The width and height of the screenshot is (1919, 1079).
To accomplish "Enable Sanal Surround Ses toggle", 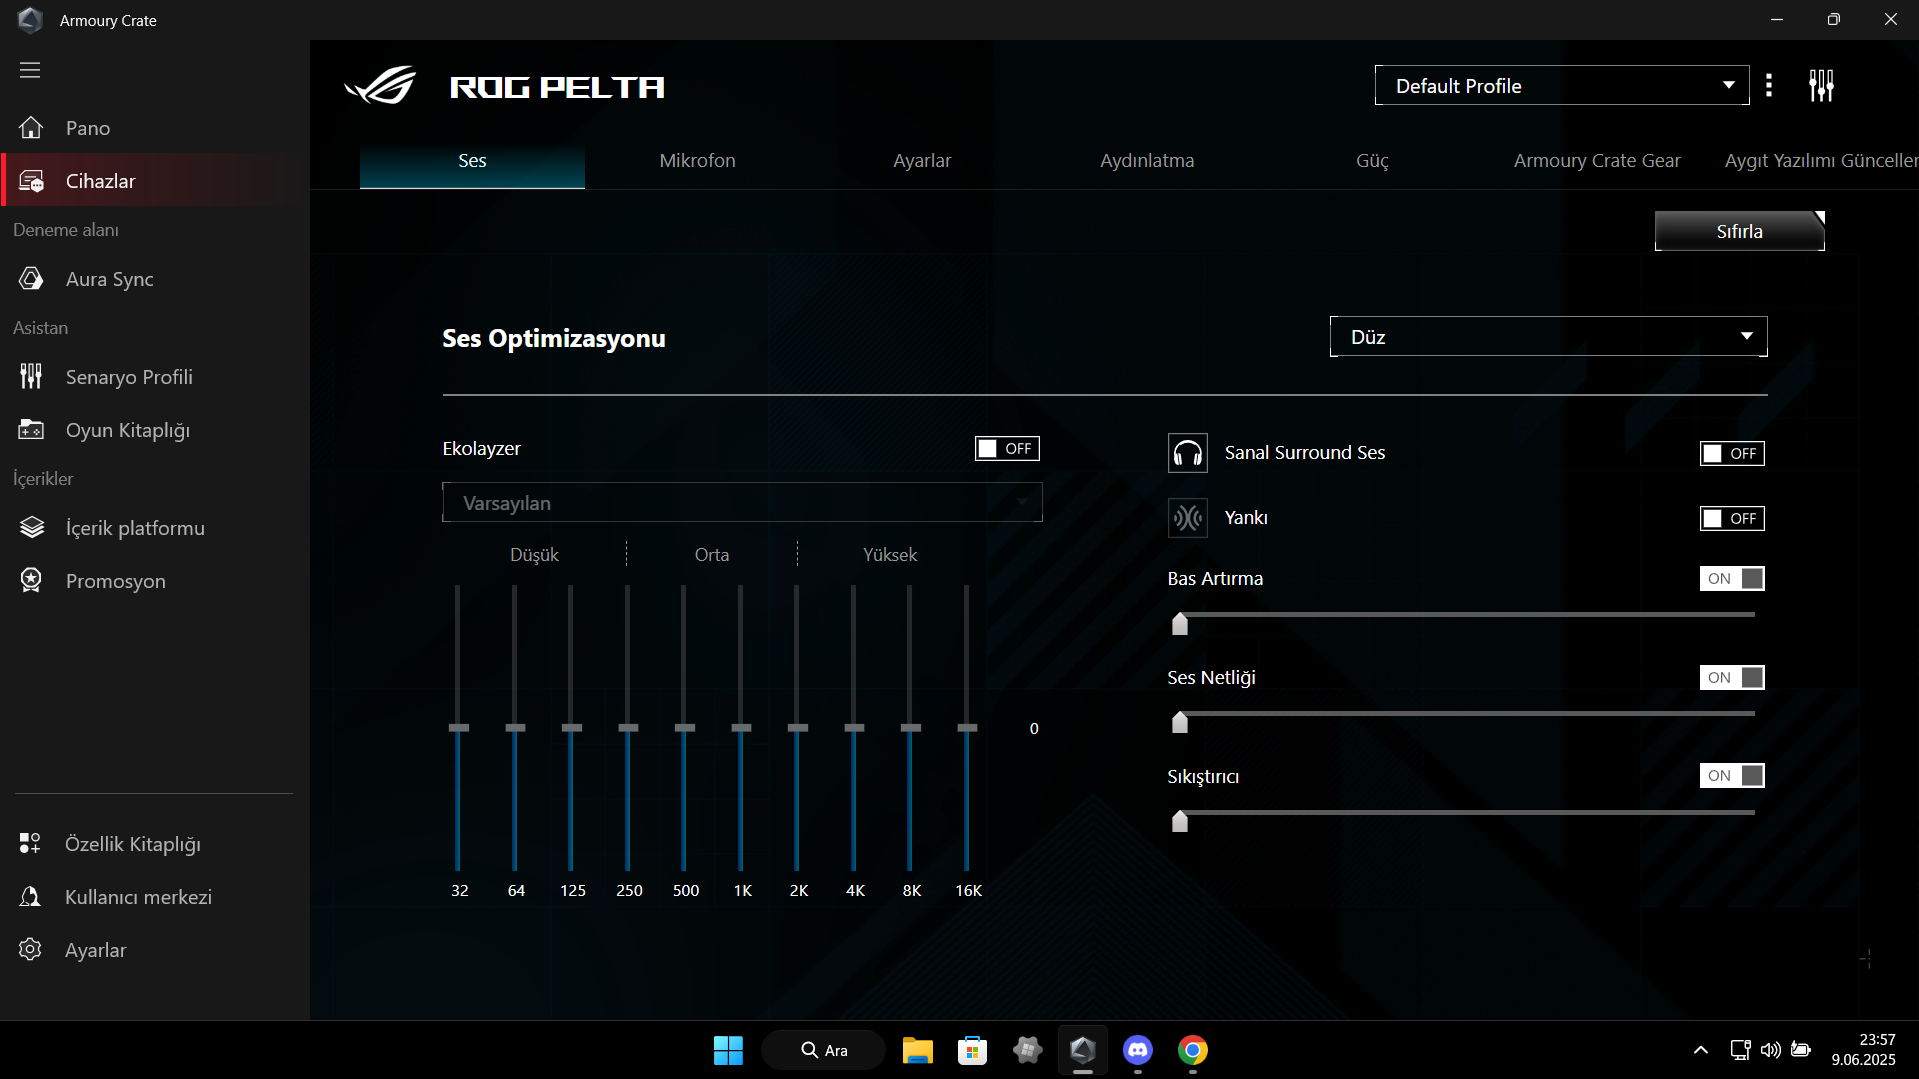I will [x=1732, y=454].
